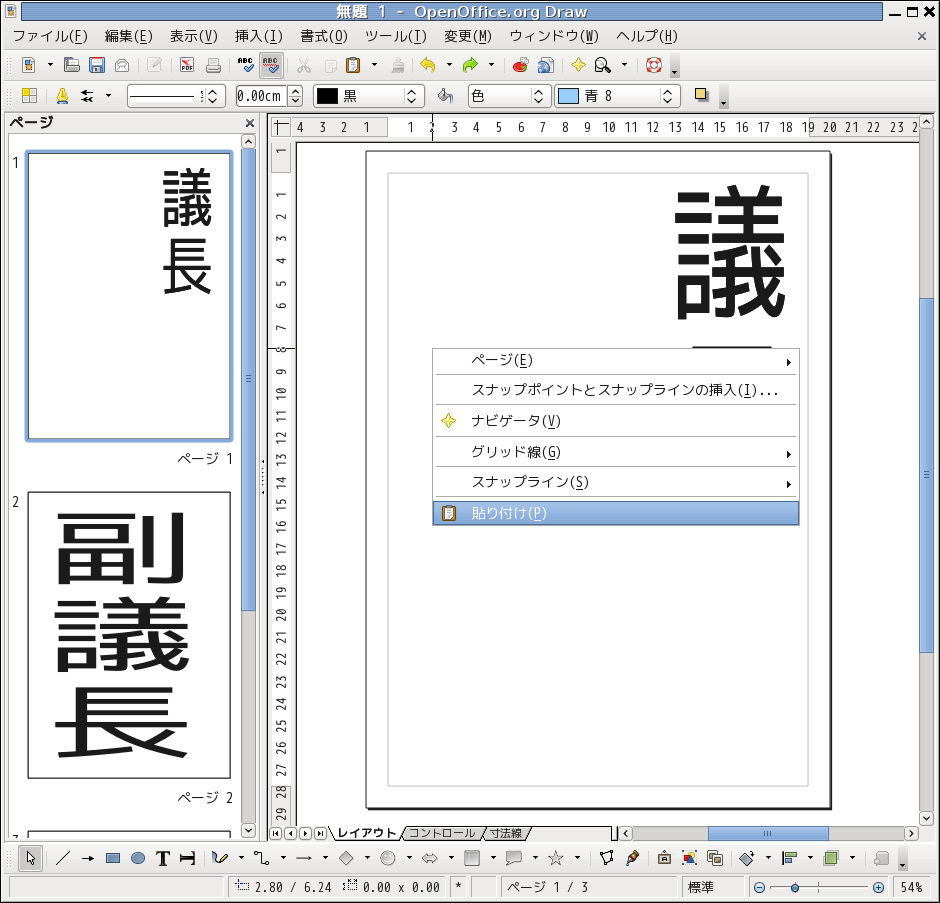The image size is (940, 903).
Task: Click the Save document icon
Action: pyautogui.click(x=97, y=65)
